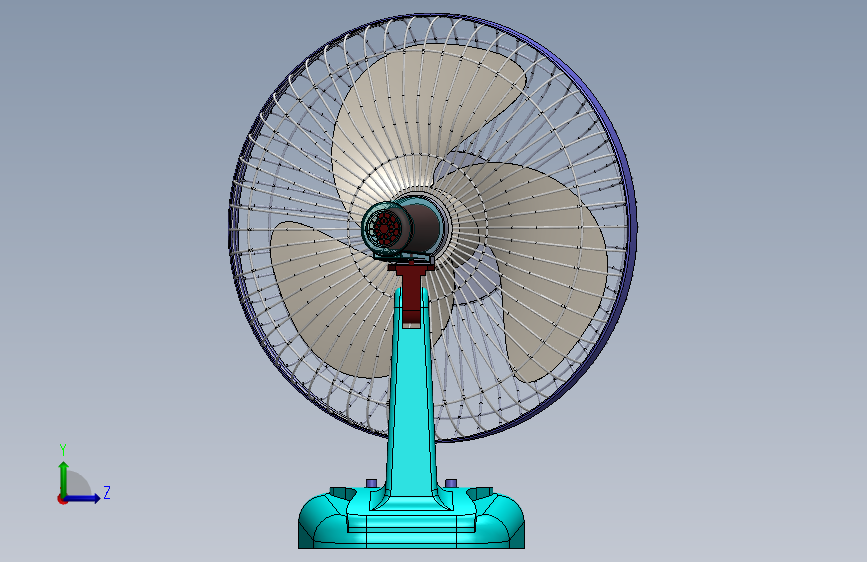Select the cyan fan base
The image size is (867, 562).
(x=411, y=518)
